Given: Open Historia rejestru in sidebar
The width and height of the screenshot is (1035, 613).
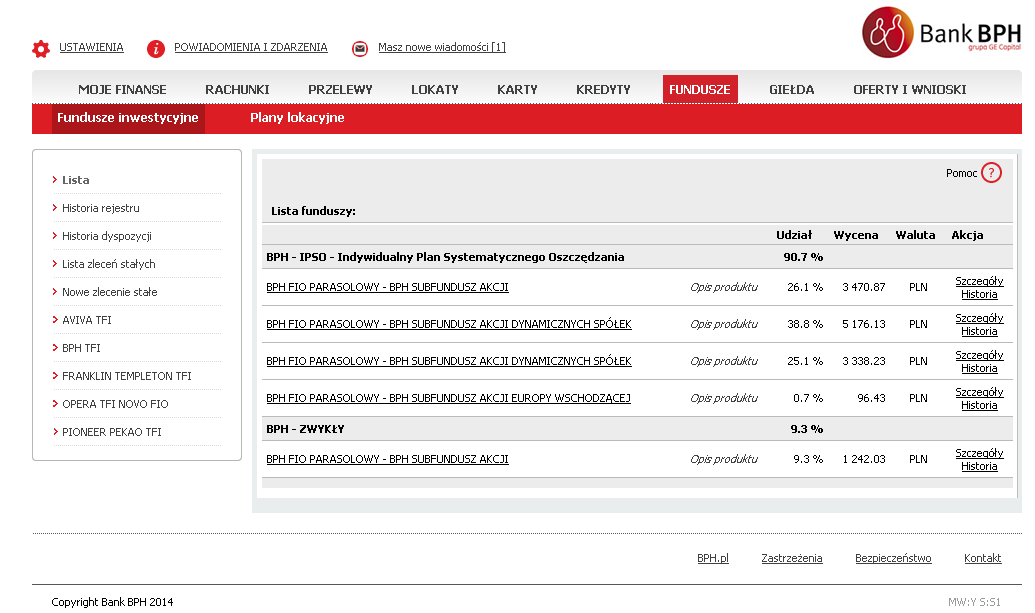Looking at the screenshot, I should (x=100, y=208).
